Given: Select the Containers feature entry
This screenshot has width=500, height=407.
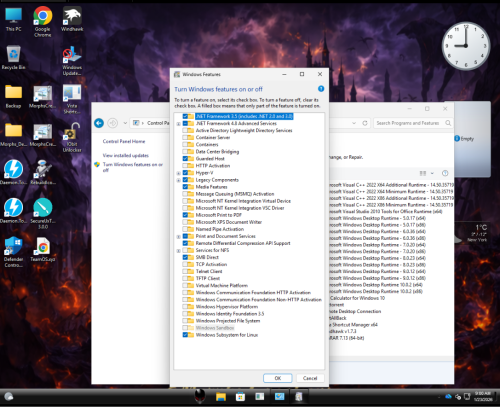Looking at the screenshot, I should 207,145.
